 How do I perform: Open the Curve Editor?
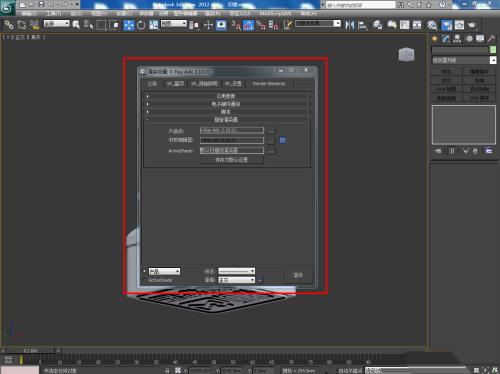pyautogui.click(x=404, y=25)
